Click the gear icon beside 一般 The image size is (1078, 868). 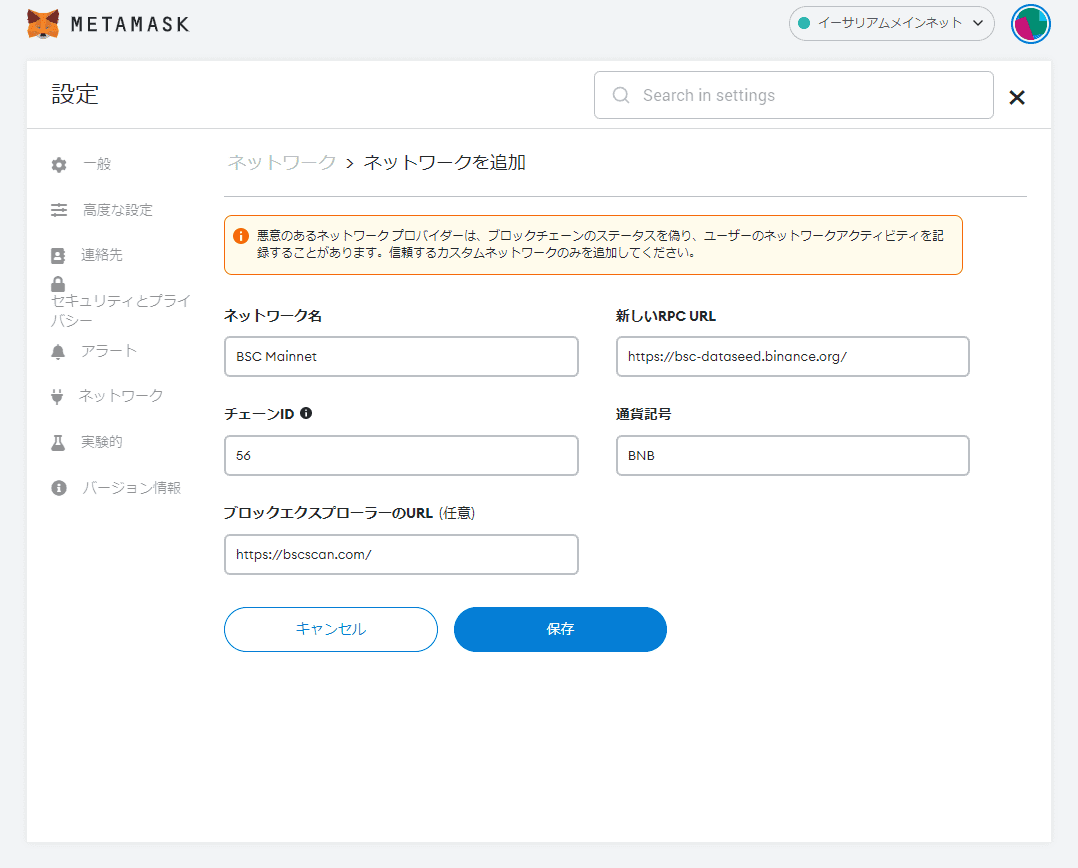pos(59,165)
